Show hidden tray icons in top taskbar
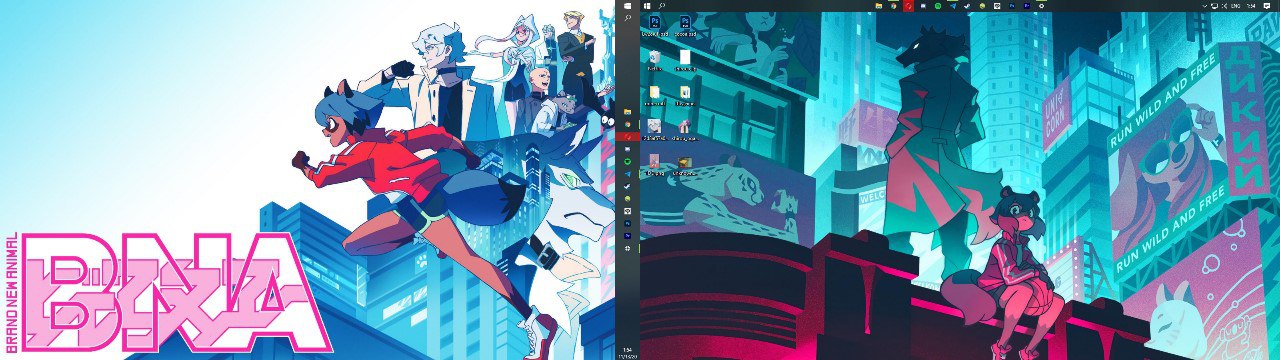 pos(1204,6)
